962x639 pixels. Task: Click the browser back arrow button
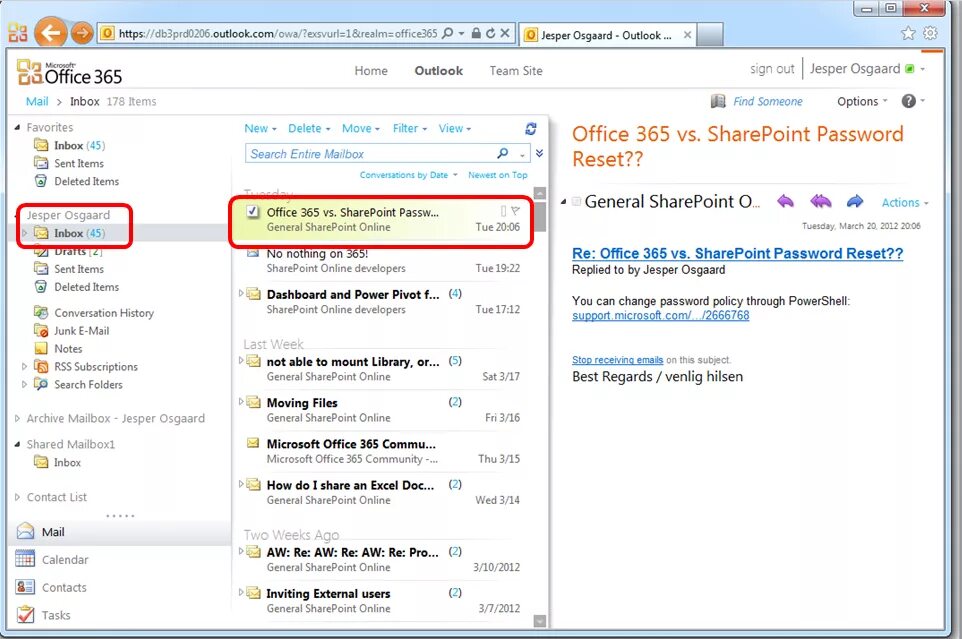pos(50,33)
